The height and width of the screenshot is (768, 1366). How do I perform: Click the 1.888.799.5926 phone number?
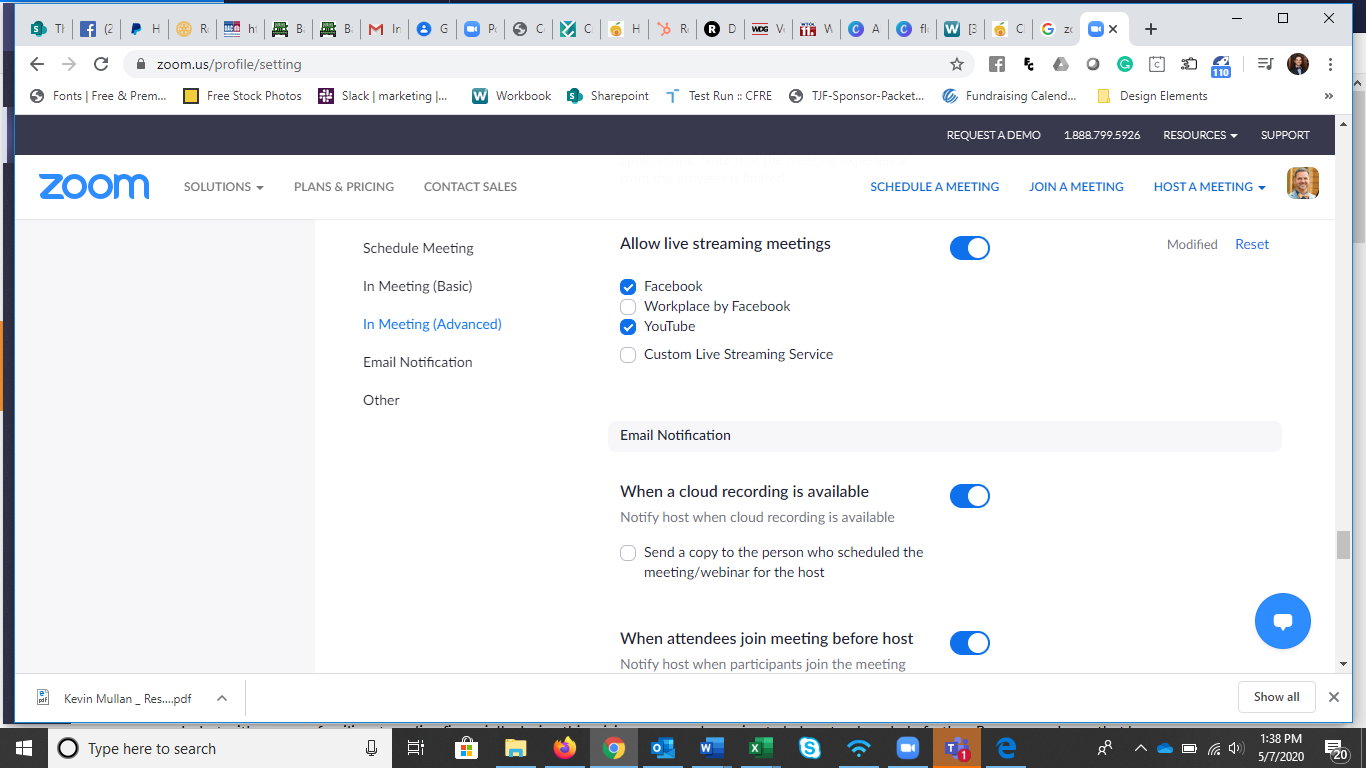click(1102, 135)
